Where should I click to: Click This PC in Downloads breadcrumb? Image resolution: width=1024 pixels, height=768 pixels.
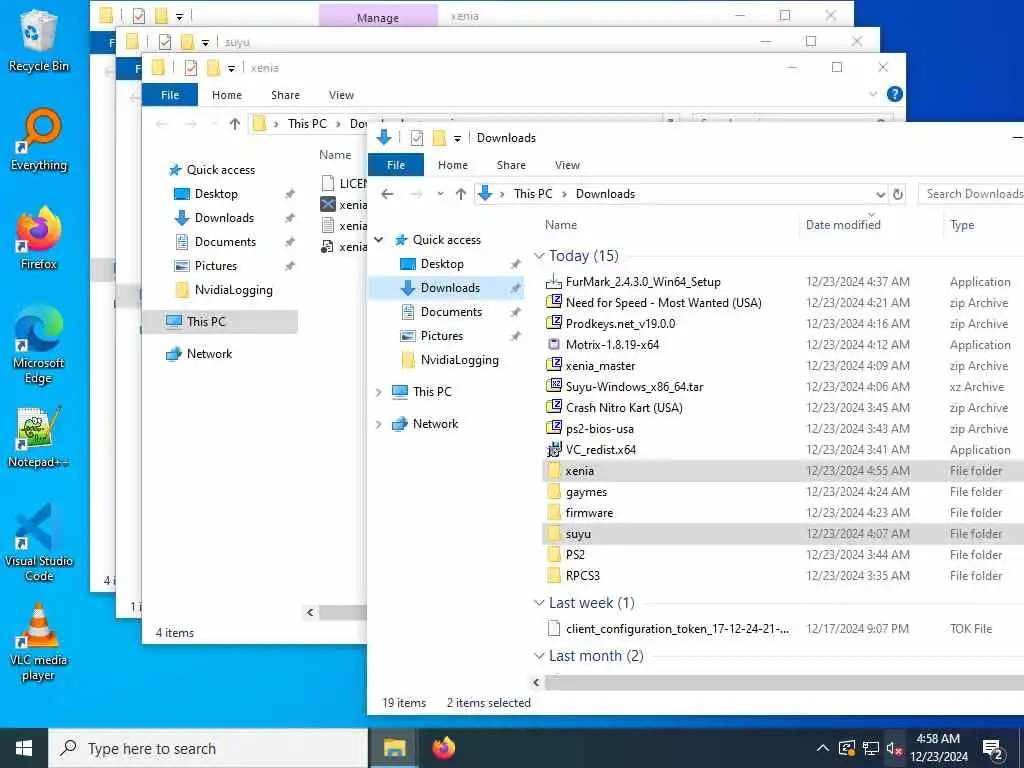point(532,194)
